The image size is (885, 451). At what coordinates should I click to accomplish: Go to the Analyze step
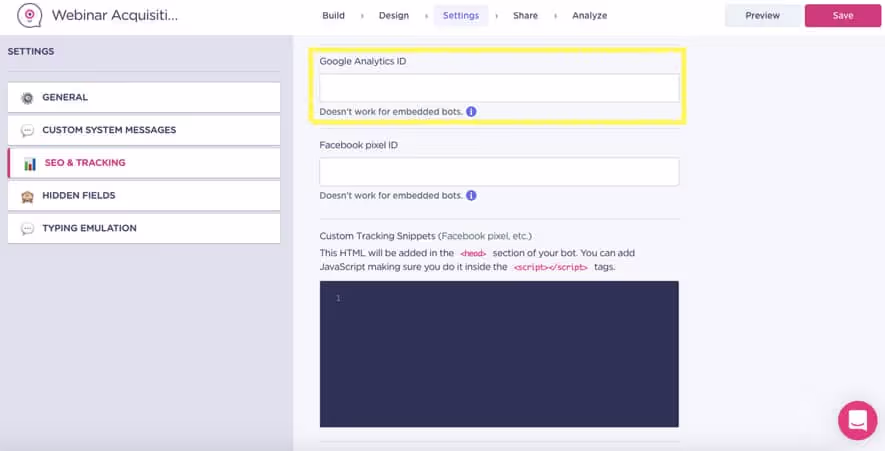tap(590, 16)
